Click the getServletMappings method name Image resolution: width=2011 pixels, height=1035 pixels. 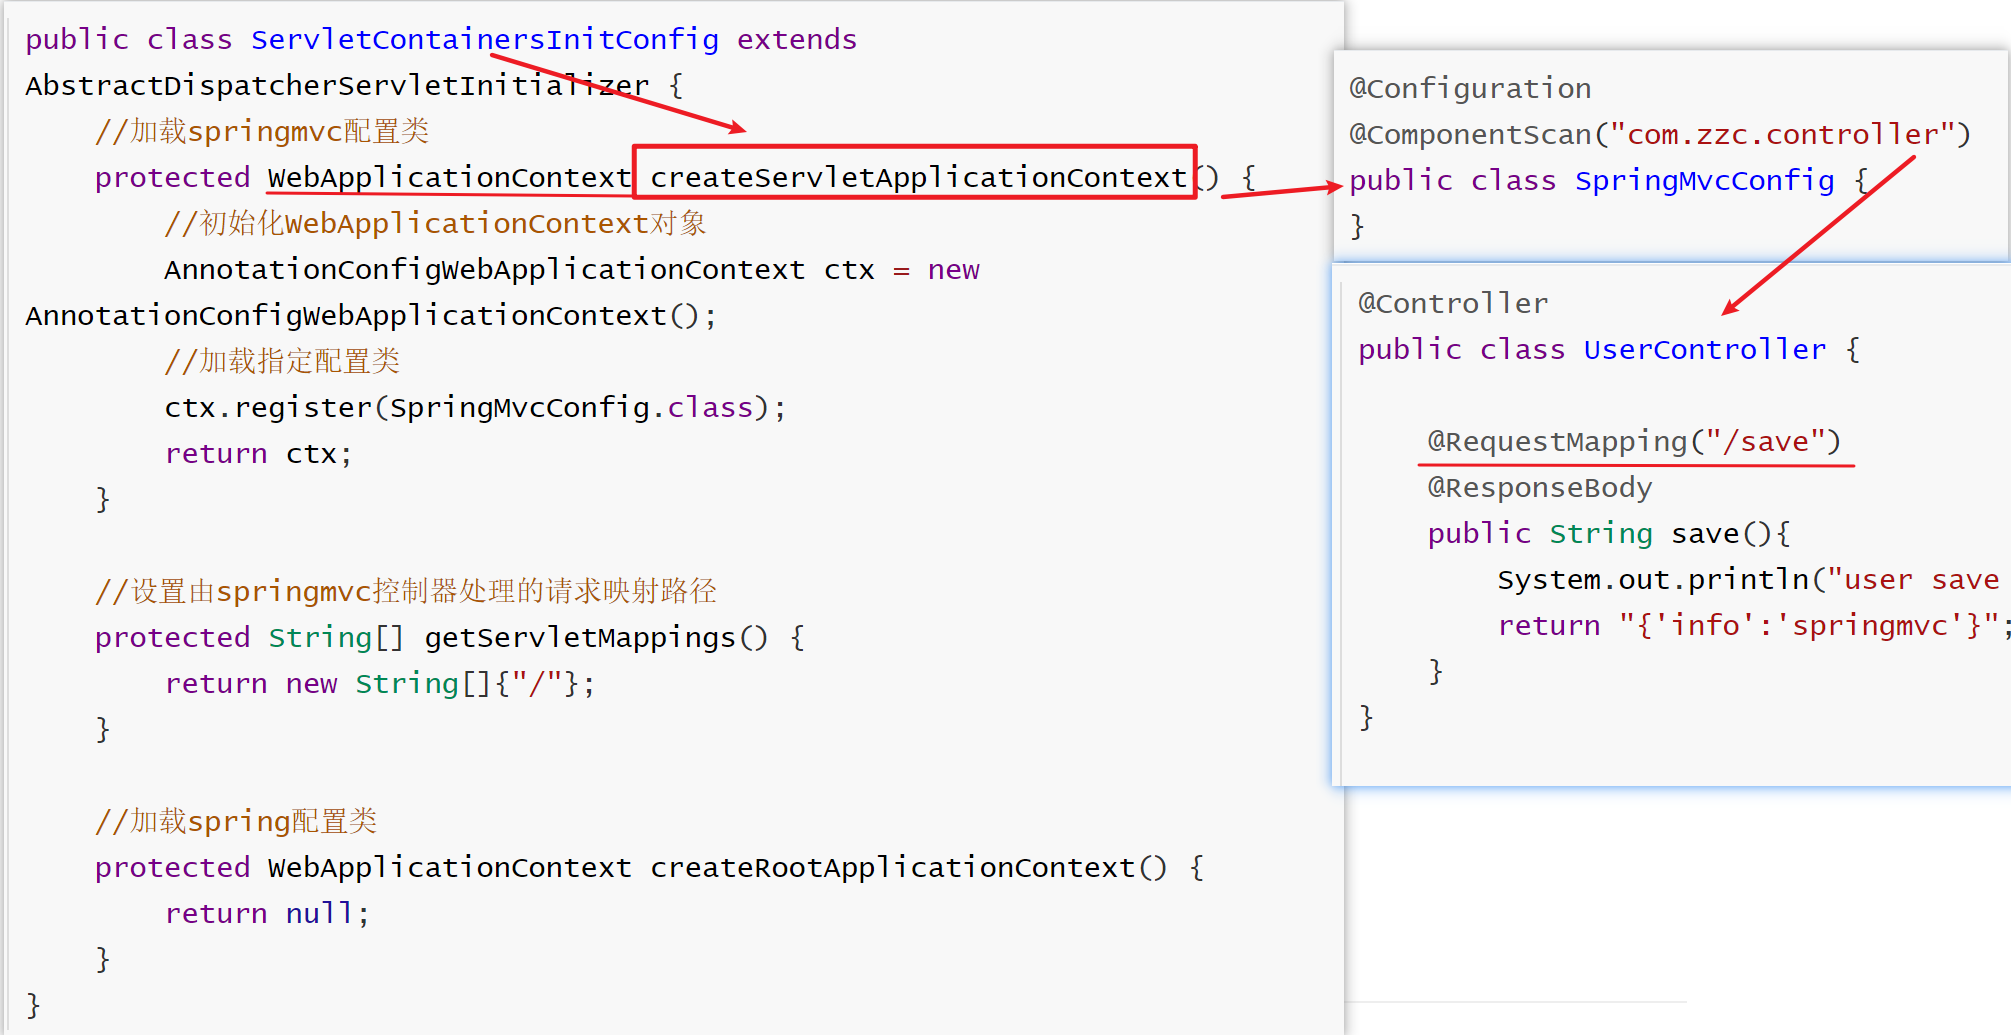[580, 638]
